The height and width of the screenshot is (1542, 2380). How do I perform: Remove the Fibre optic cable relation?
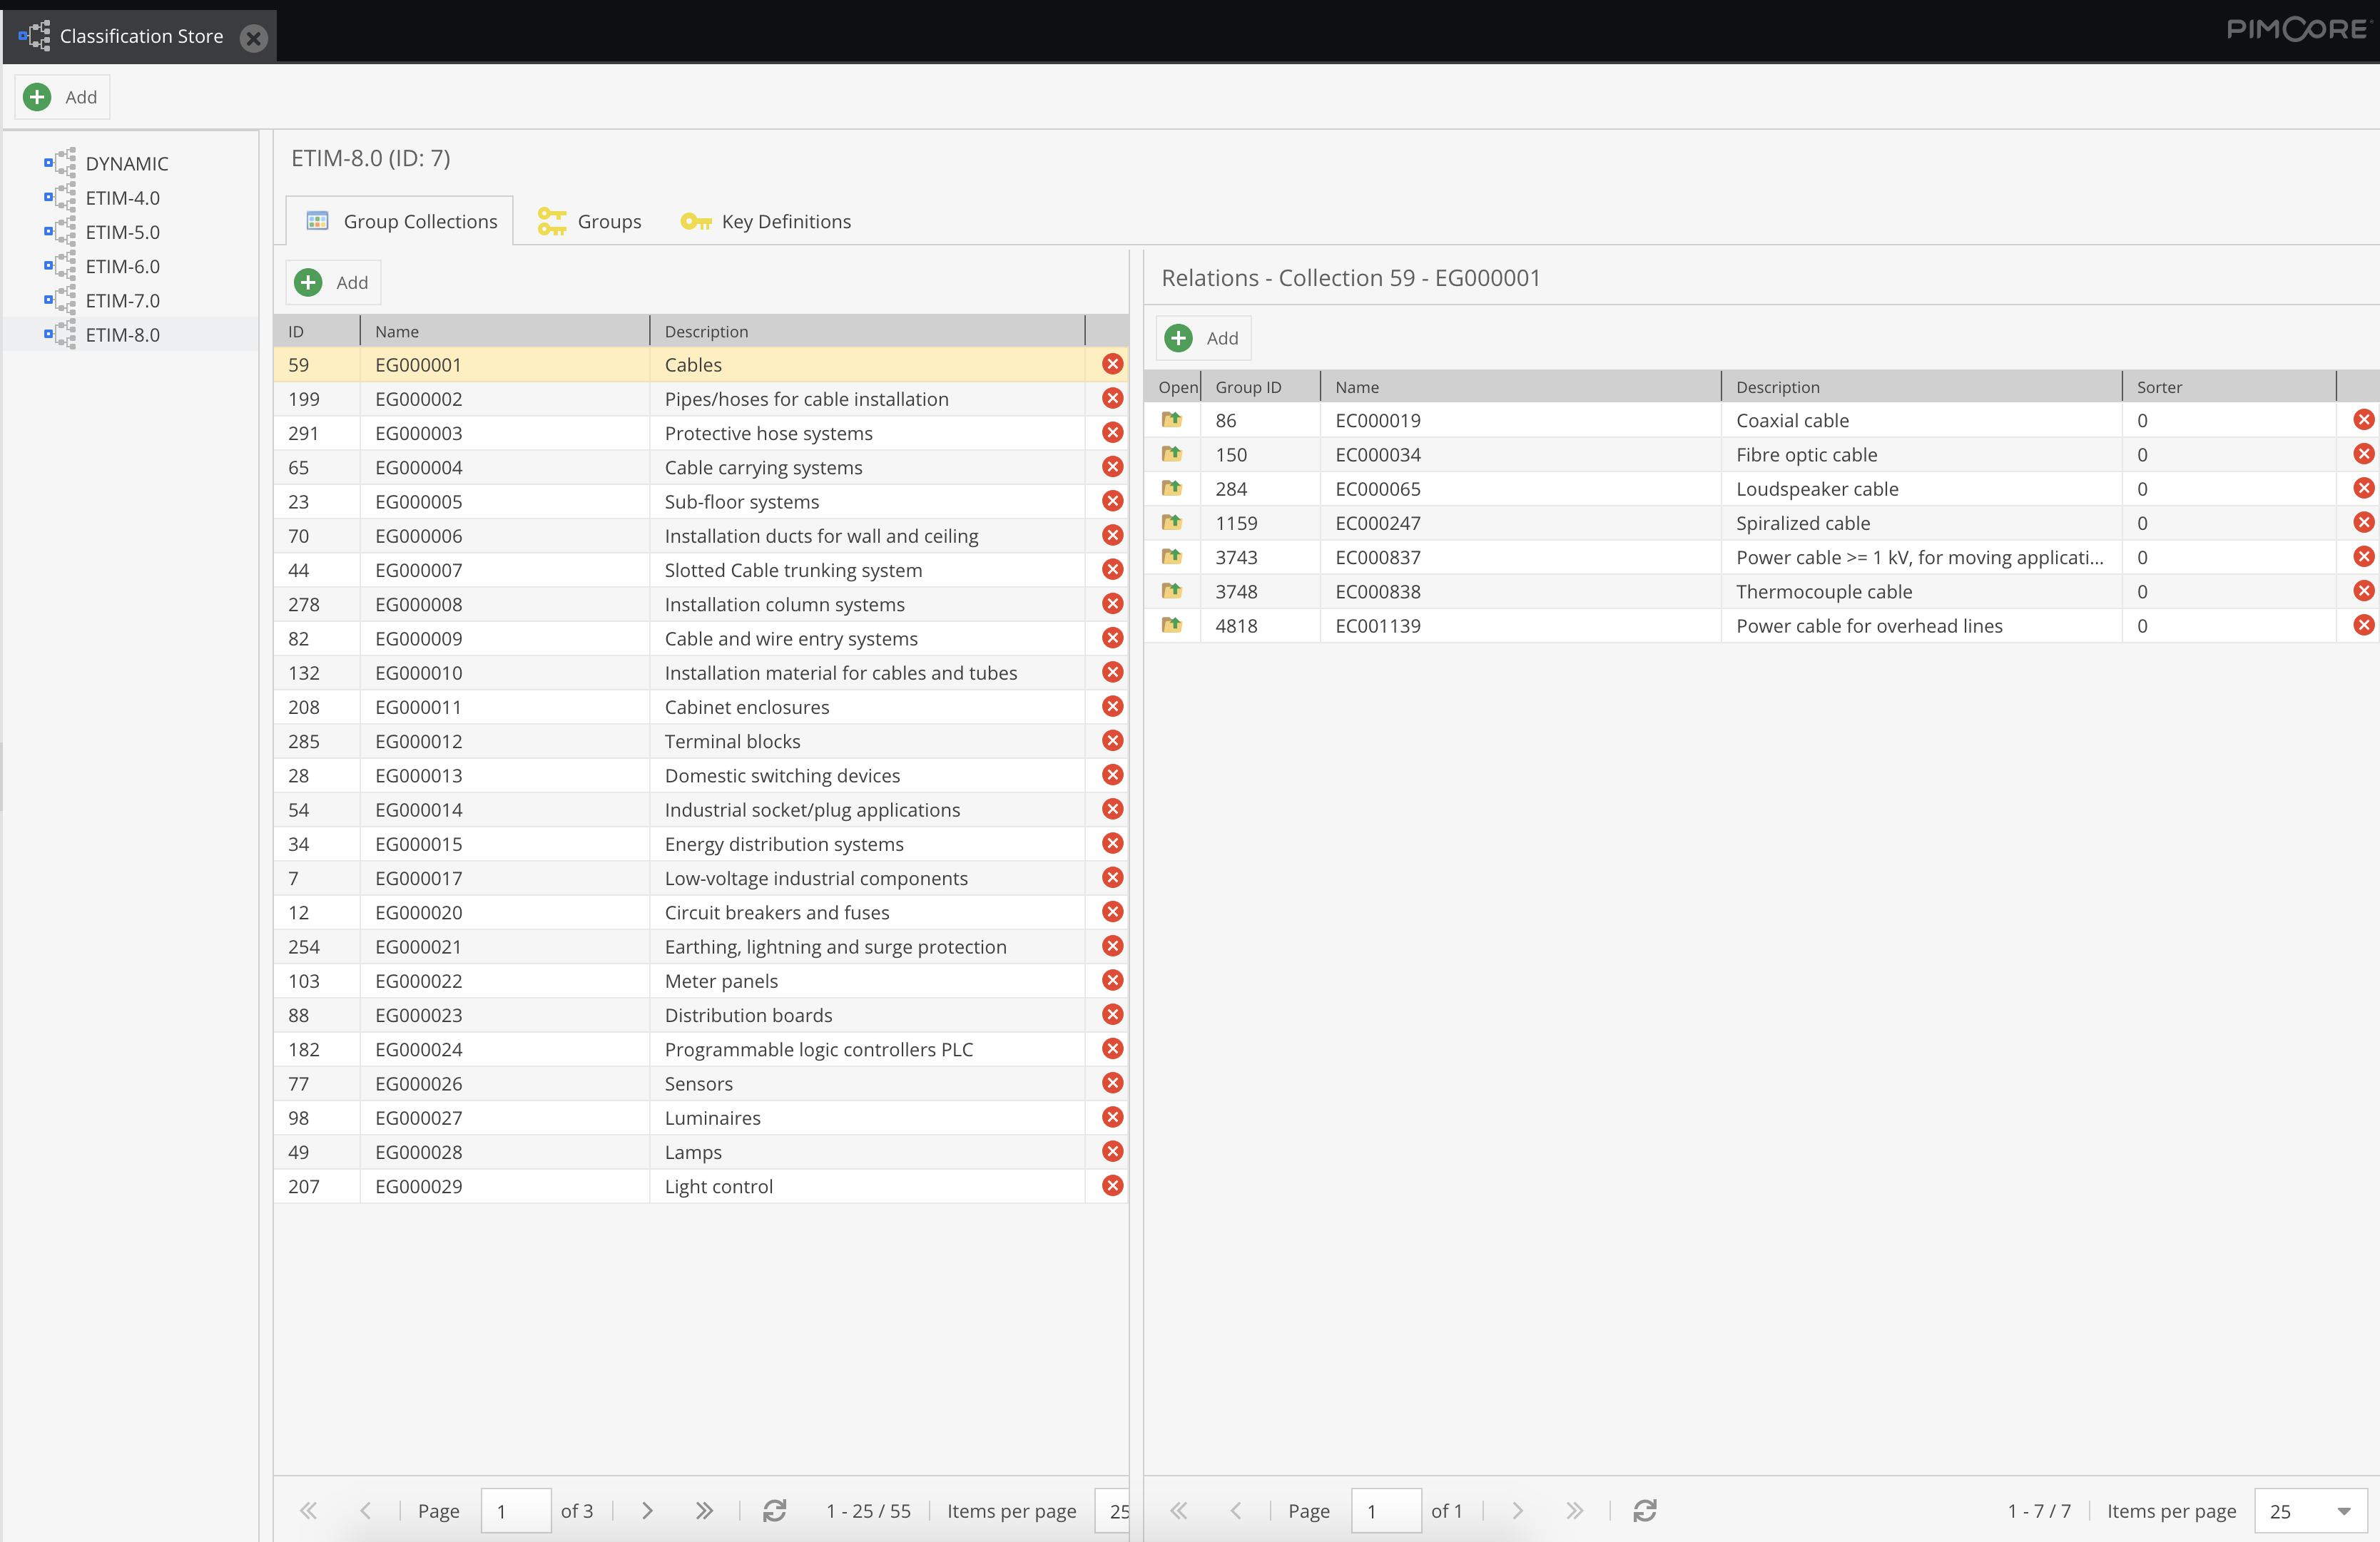pos(2363,454)
